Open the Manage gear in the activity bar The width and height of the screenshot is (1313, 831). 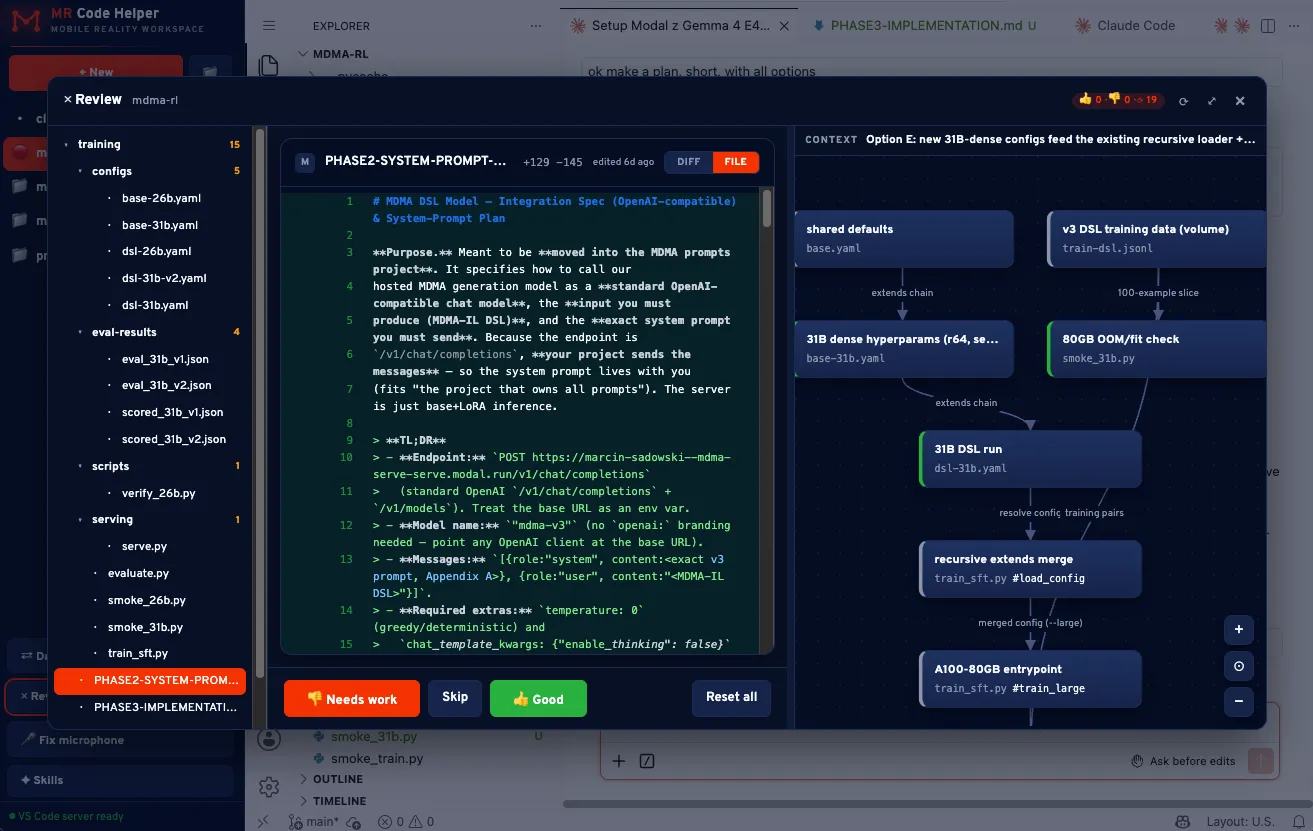(x=268, y=787)
